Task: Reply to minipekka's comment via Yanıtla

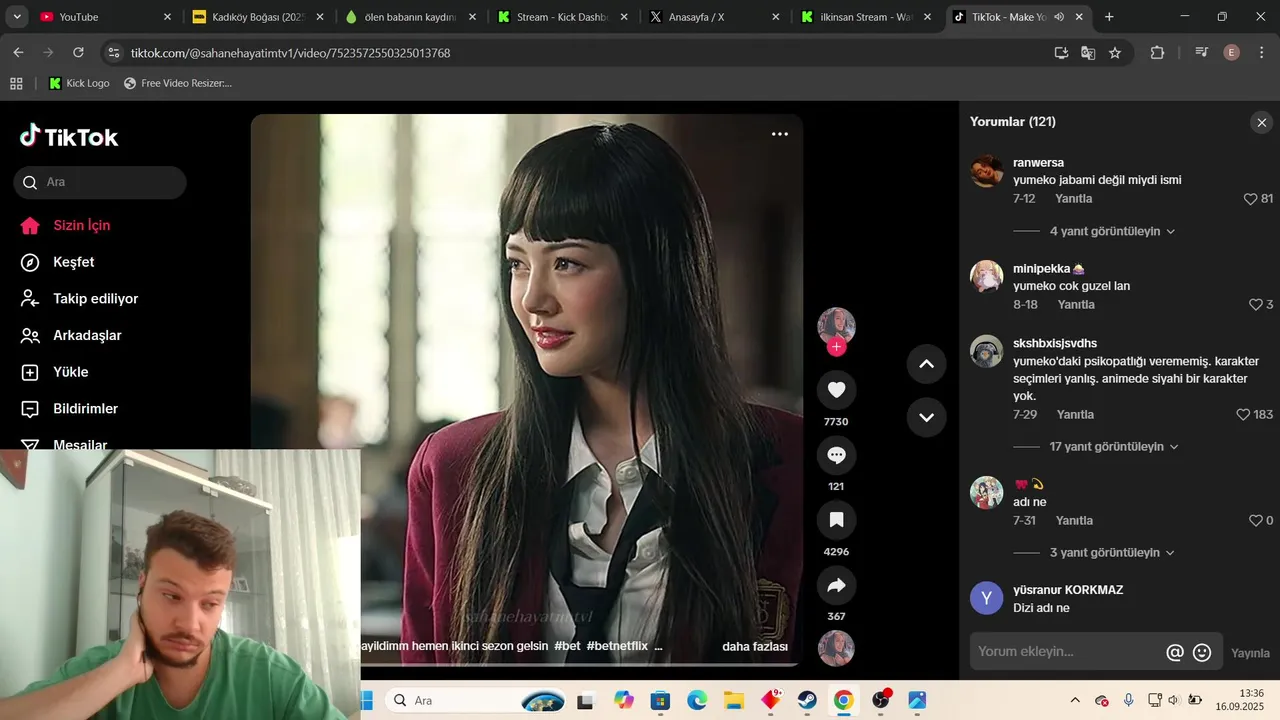Action: (1076, 305)
